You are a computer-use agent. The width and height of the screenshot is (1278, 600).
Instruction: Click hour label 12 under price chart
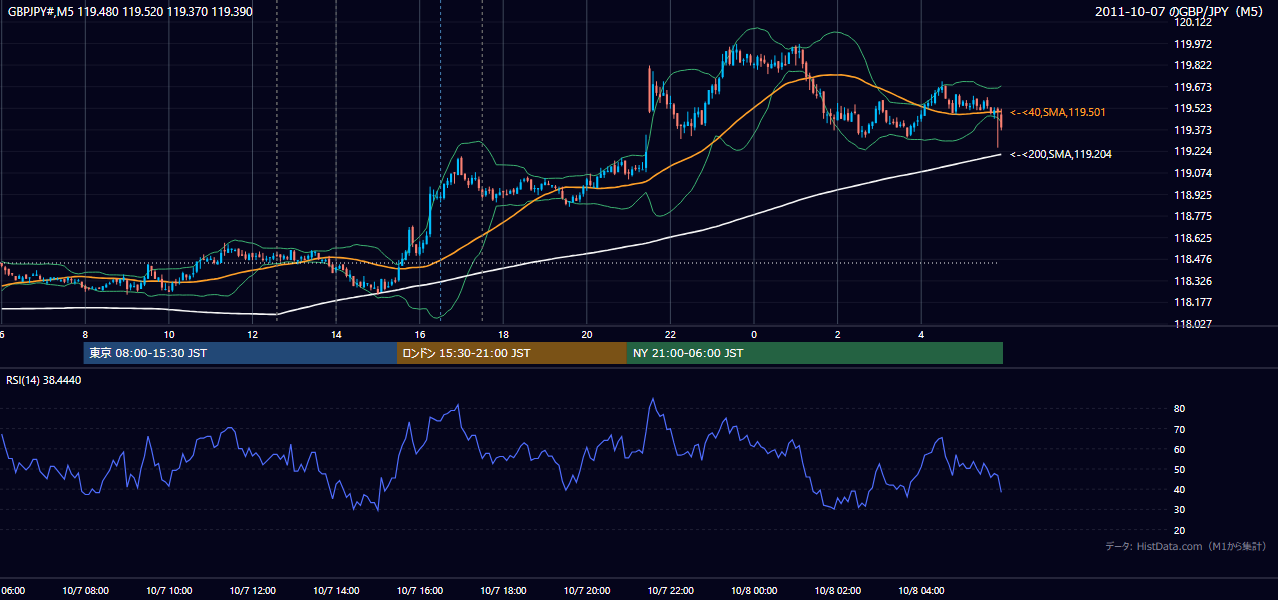(x=252, y=335)
